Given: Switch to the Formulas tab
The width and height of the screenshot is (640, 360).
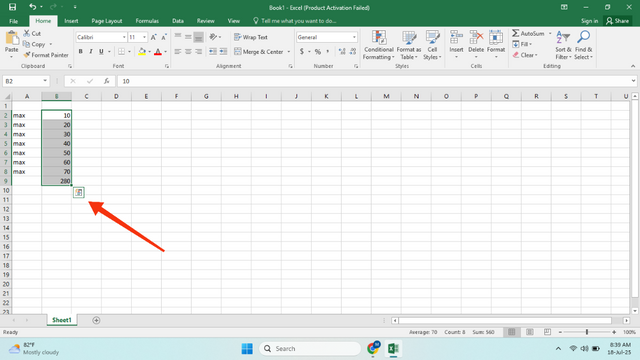Looking at the screenshot, I should pos(147,21).
